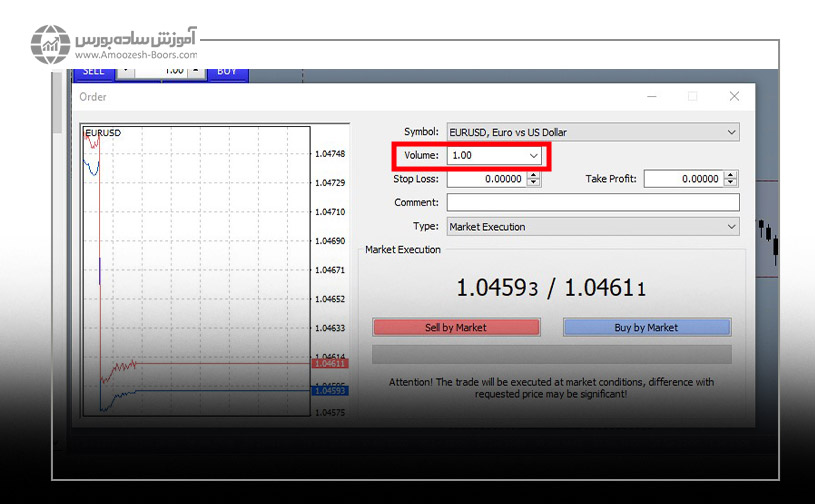This screenshot has width=815, height=504.
Task: Click the red ask price label on chart
Action: [329, 364]
